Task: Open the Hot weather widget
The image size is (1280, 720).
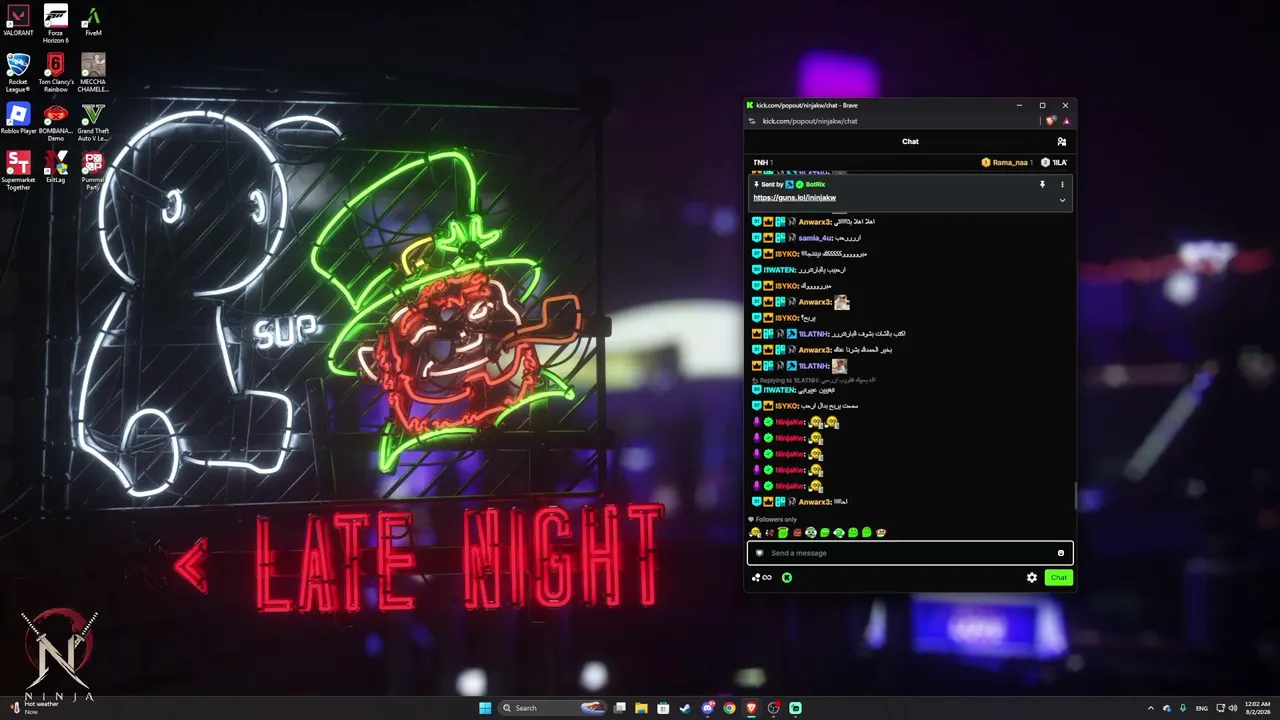Action: pos(34,708)
